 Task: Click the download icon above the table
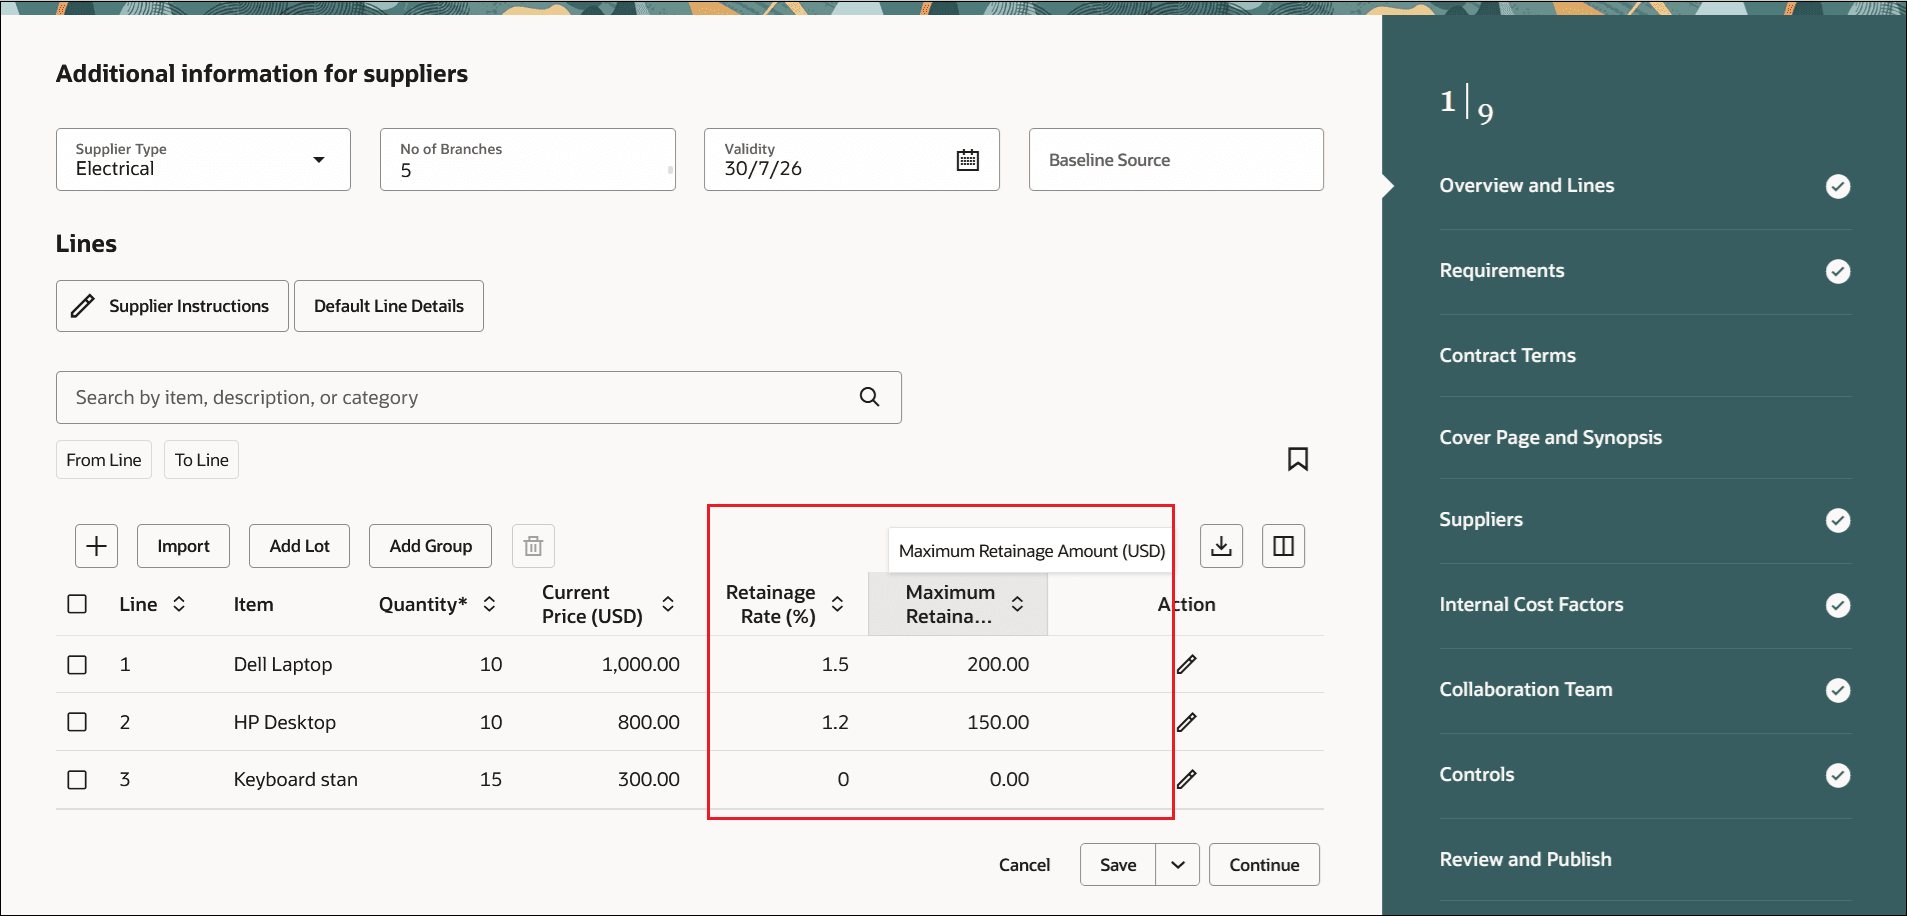coord(1221,546)
